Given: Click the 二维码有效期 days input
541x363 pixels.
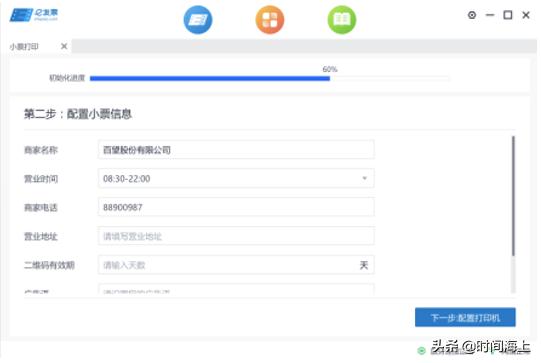Looking at the screenshot, I should click(x=236, y=265).
